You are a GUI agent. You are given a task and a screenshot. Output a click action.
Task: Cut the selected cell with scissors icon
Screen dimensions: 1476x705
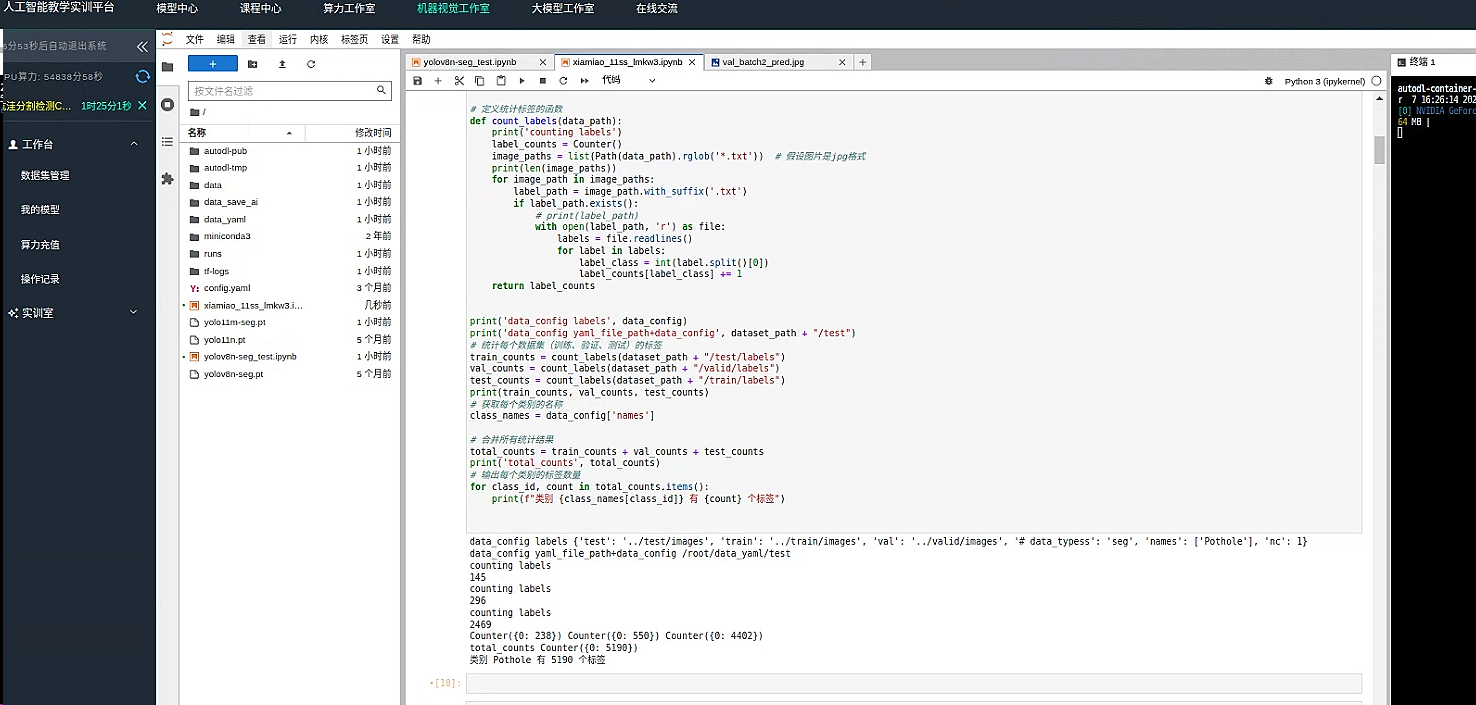459,80
